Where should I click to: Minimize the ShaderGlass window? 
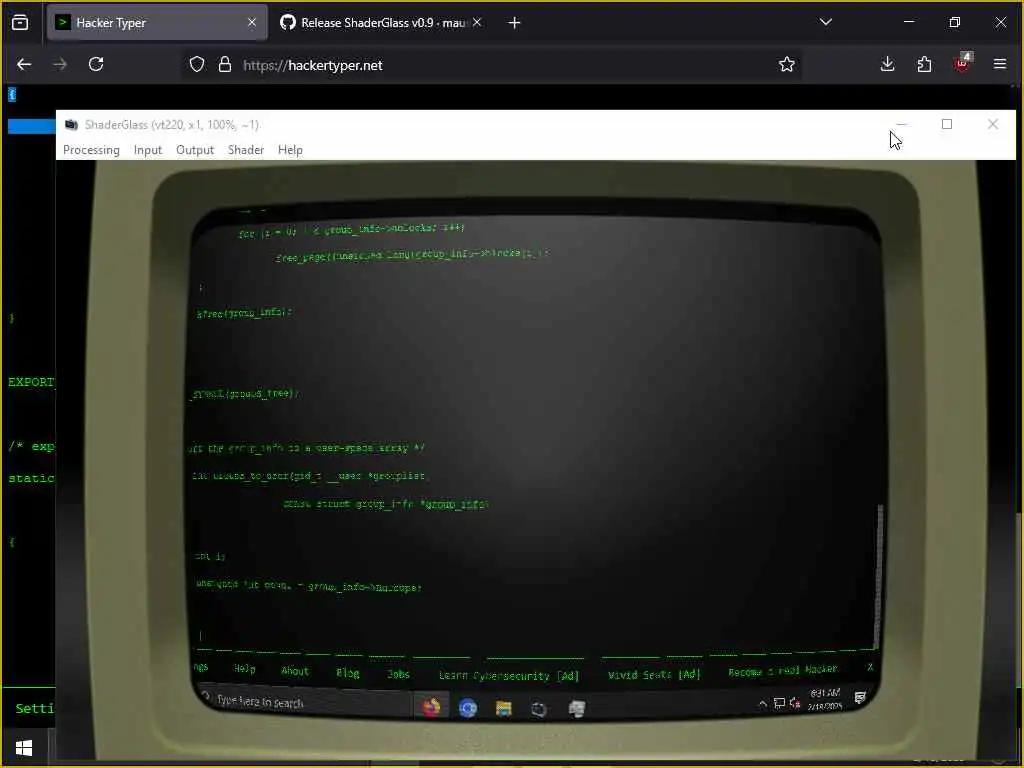(x=902, y=124)
